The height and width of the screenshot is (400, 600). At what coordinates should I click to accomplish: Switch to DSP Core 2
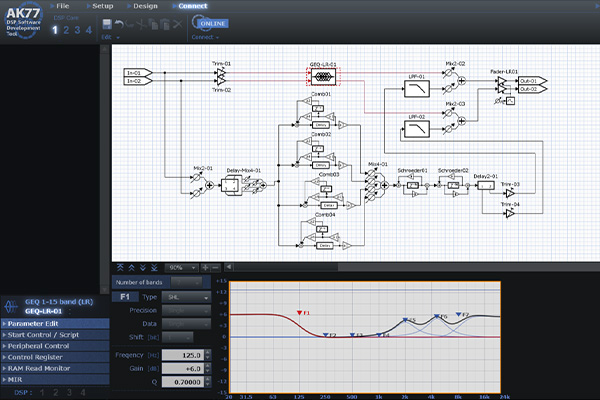click(68, 30)
